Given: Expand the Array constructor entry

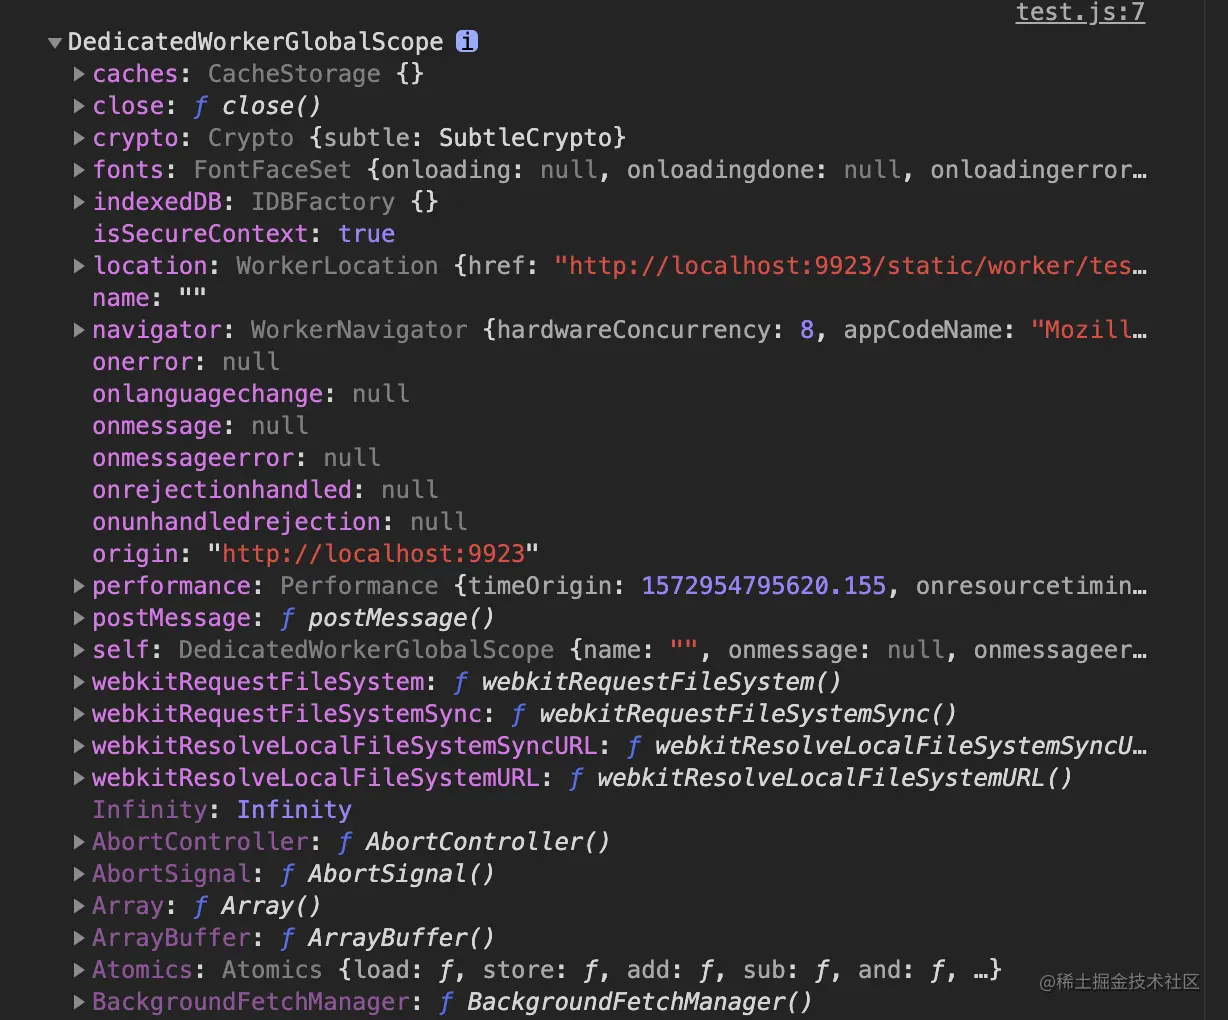Looking at the screenshot, I should [79, 906].
